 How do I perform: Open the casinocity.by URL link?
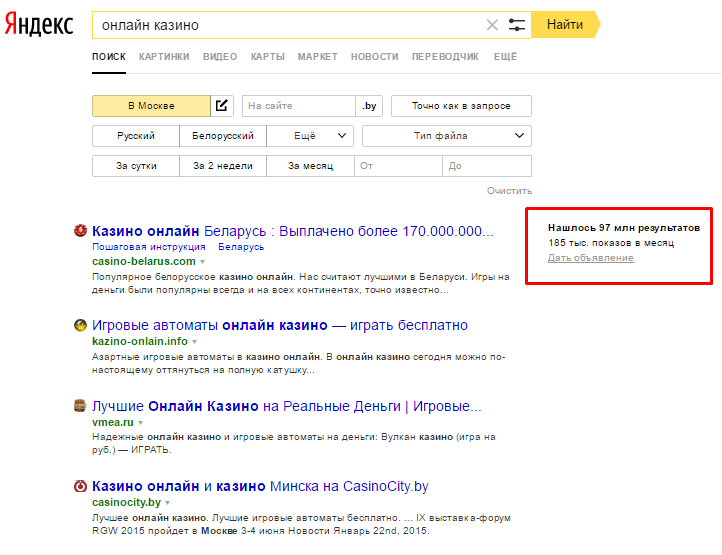pos(126,502)
